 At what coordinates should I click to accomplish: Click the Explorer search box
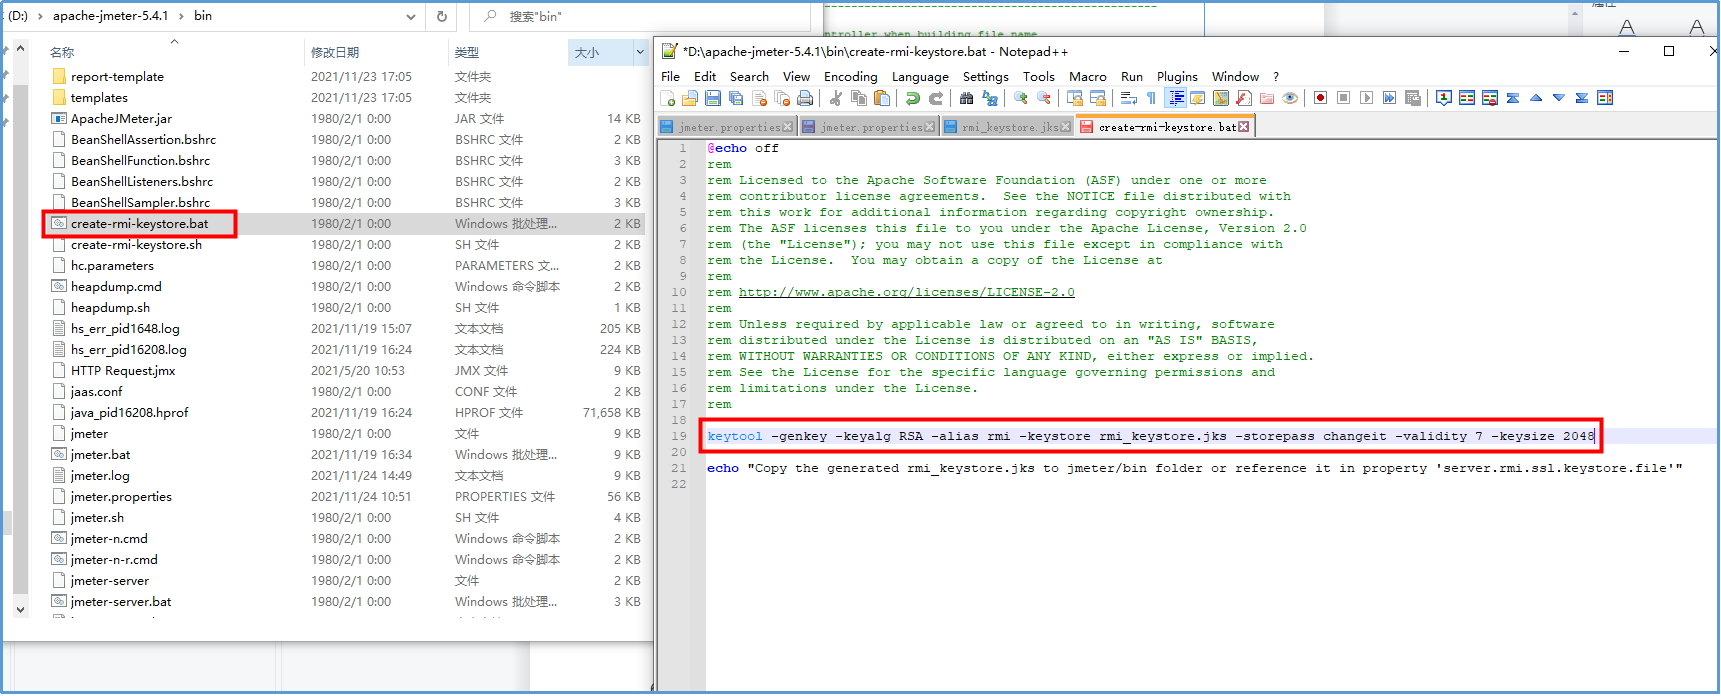640,17
